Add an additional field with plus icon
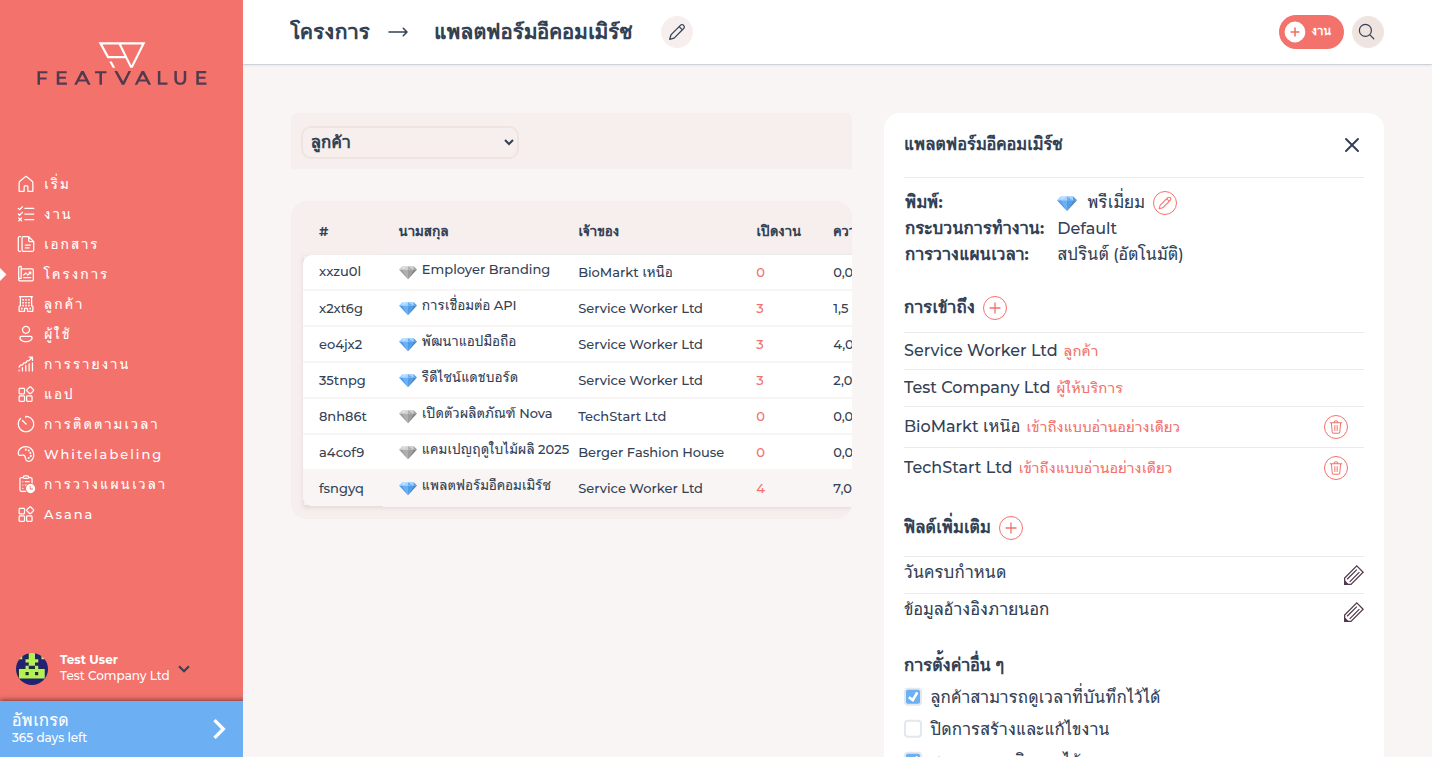The width and height of the screenshot is (1432, 757). click(x=1011, y=527)
